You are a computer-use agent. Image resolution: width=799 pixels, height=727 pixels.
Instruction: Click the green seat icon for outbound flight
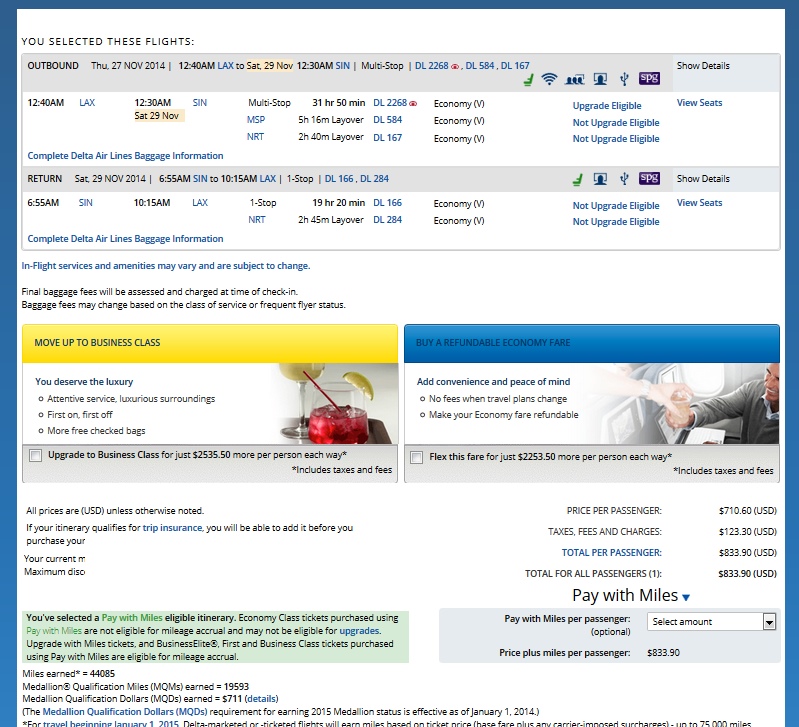[527, 79]
